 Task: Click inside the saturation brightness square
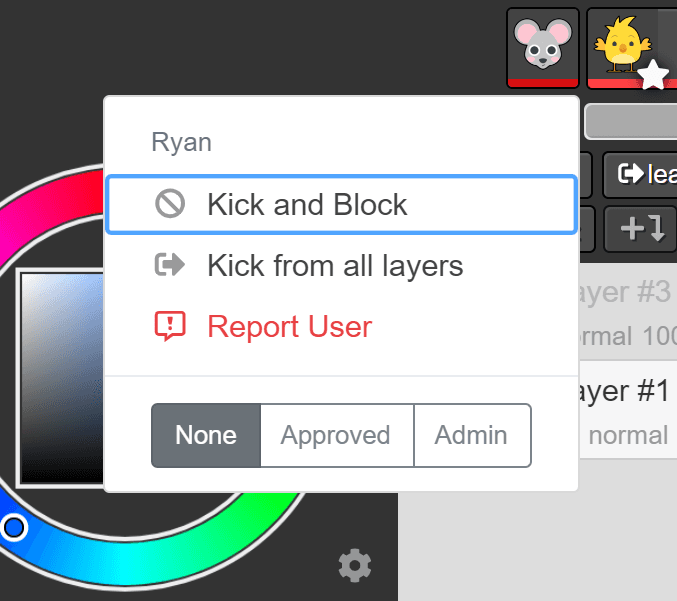(60, 380)
